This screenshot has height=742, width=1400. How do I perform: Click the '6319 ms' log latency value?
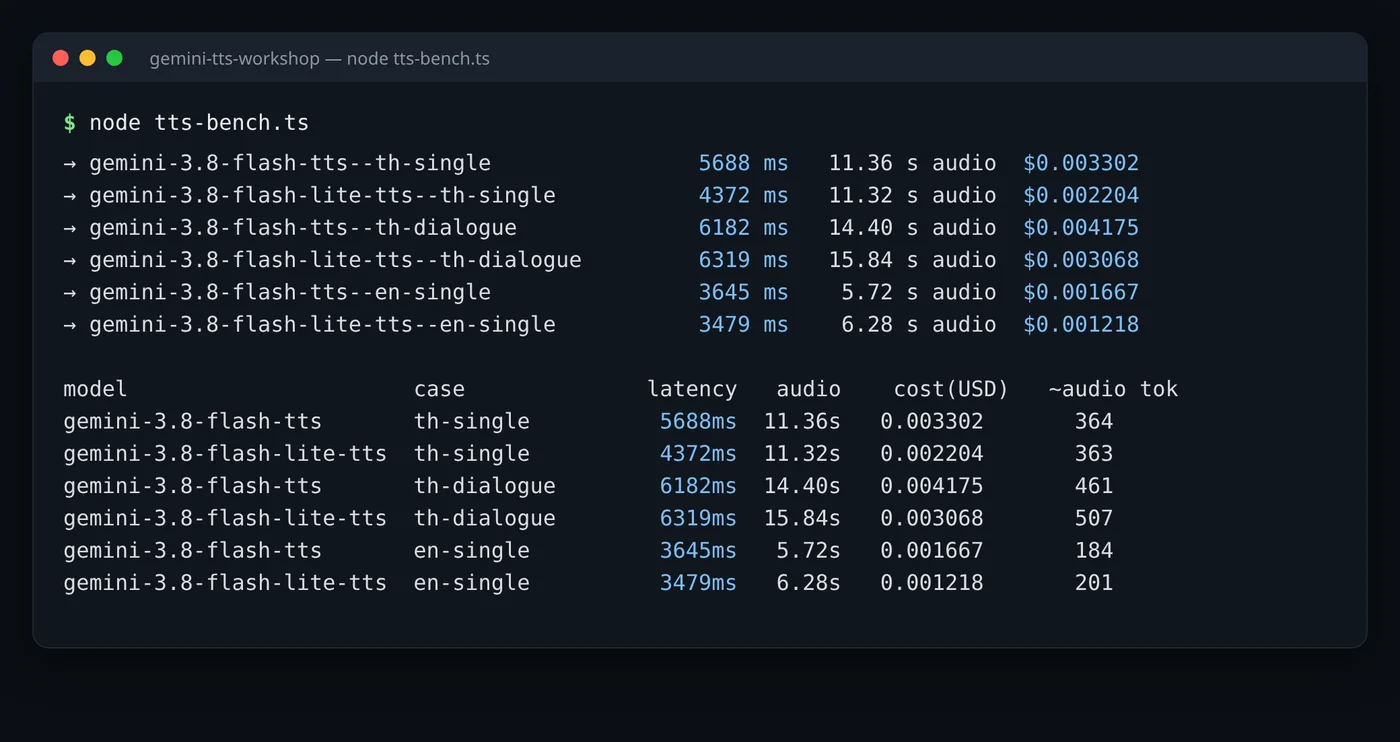tap(743, 260)
